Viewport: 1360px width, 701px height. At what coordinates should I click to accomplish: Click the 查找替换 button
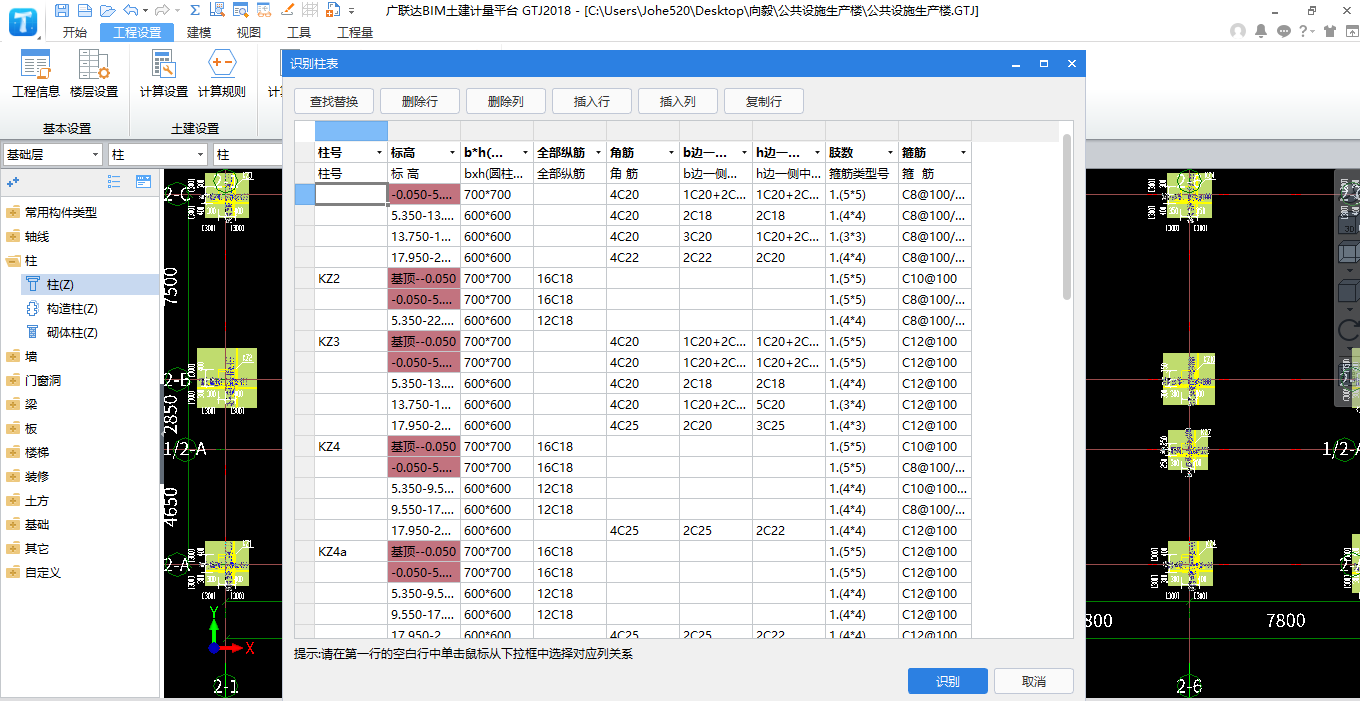tap(333, 101)
